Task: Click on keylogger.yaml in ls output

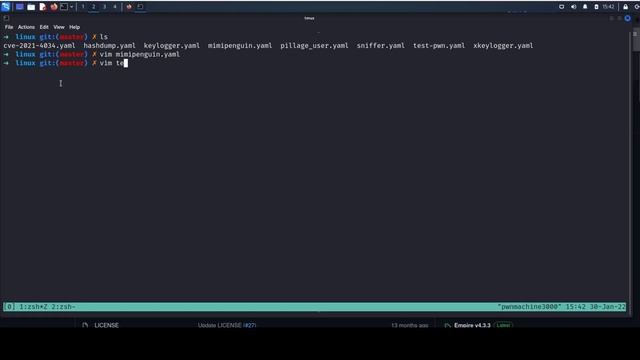Action: click(x=172, y=46)
